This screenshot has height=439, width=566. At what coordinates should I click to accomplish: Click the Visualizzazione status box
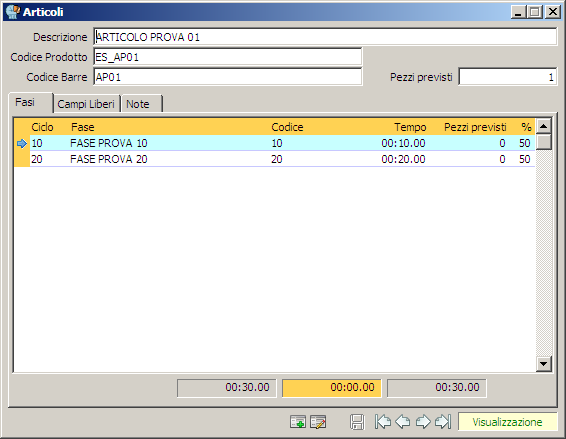(x=508, y=422)
